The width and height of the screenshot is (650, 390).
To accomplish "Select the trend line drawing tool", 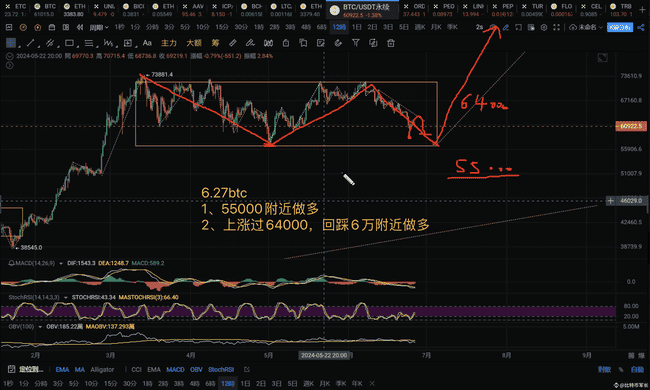I will point(30,43).
